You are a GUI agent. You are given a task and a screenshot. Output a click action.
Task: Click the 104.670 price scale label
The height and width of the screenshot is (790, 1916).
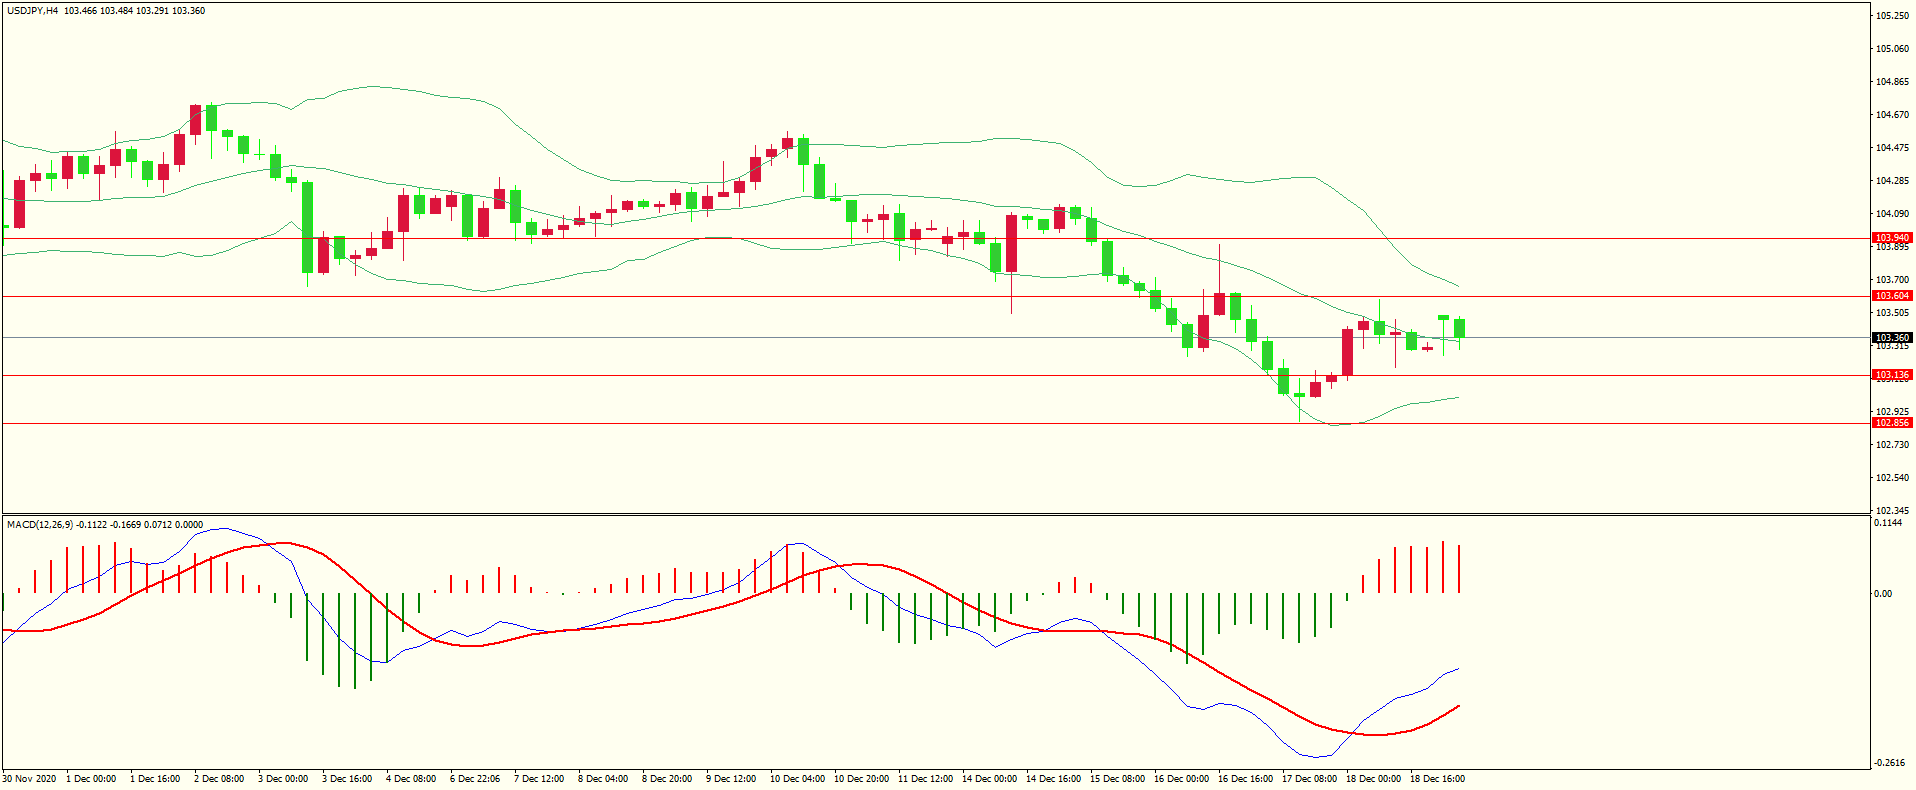pos(1892,115)
